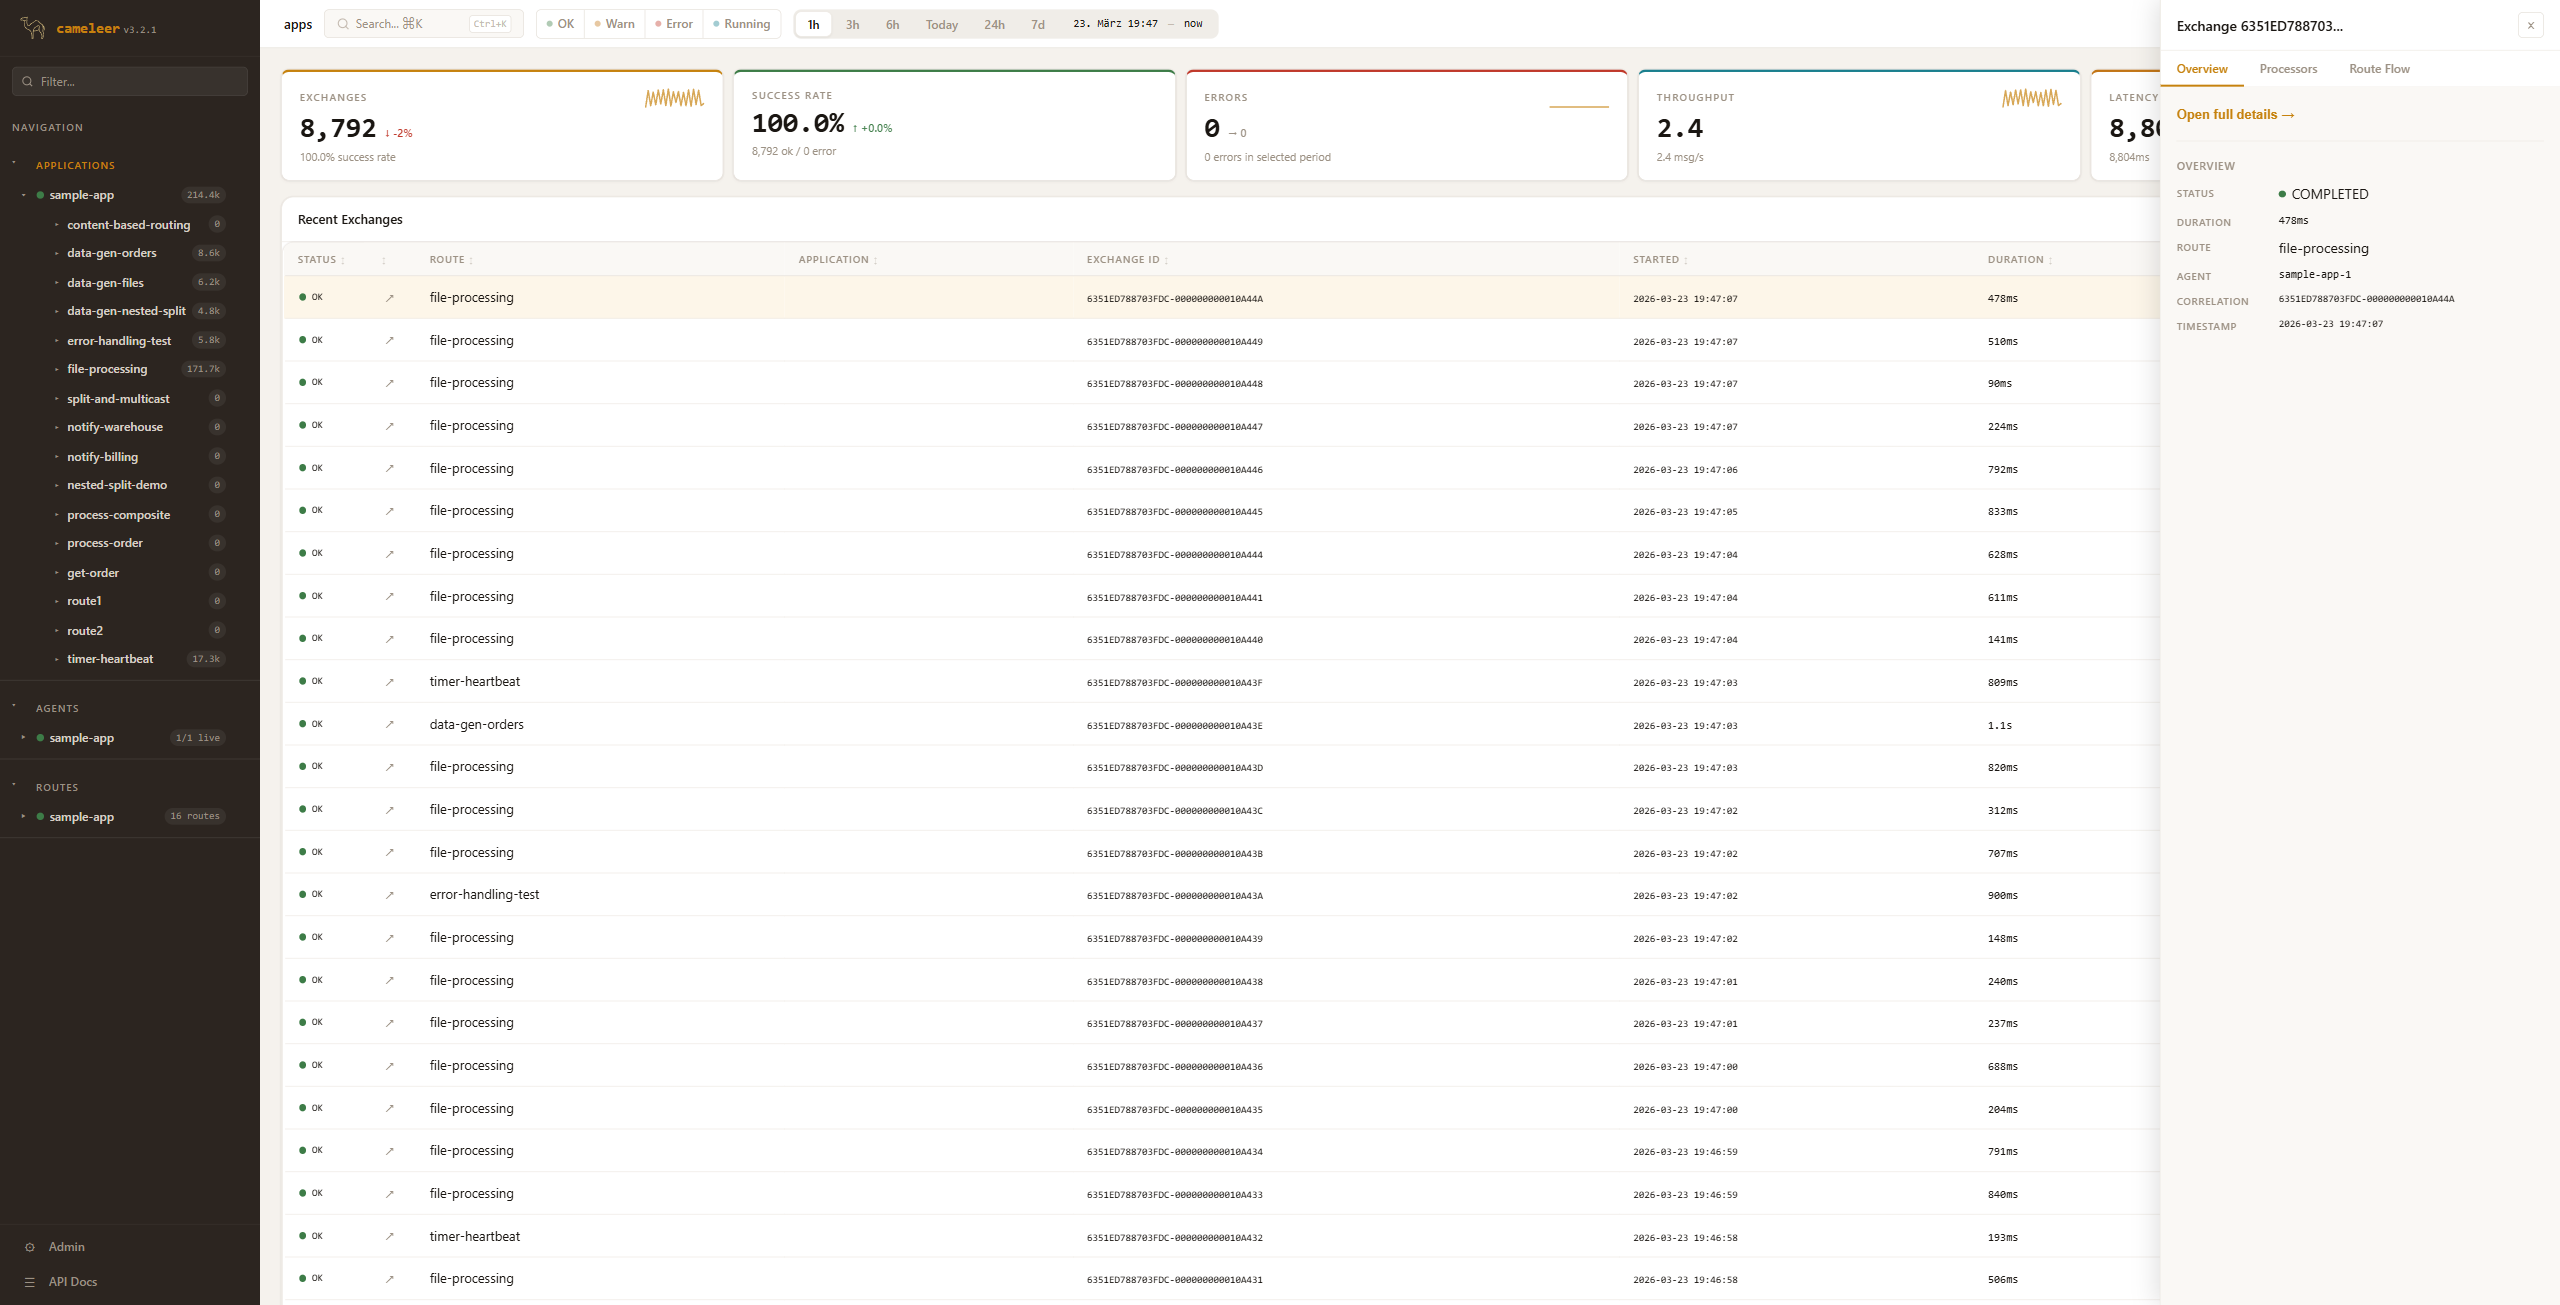Viewport: 2560px width, 1305px height.
Task: Switch to the Route Flow tab
Action: [x=2378, y=69]
